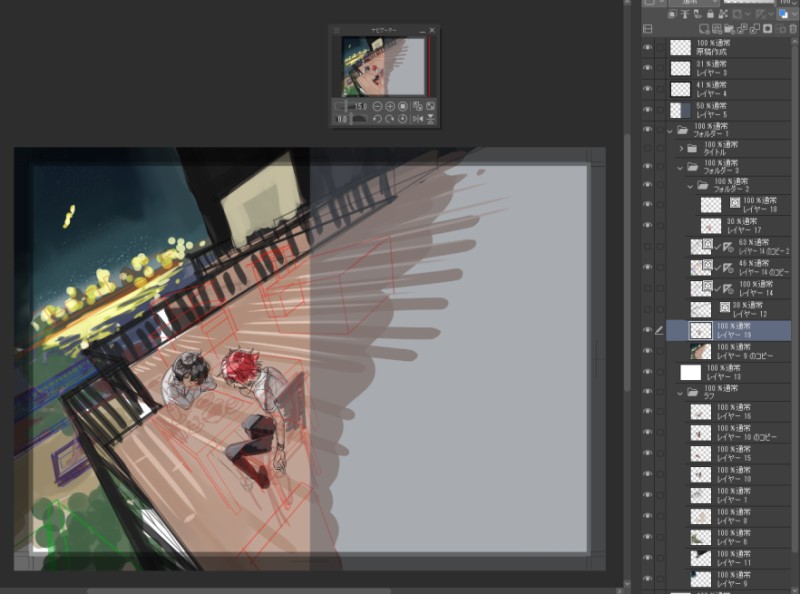Click Navigator fit-to-window toggle icon

point(430,106)
